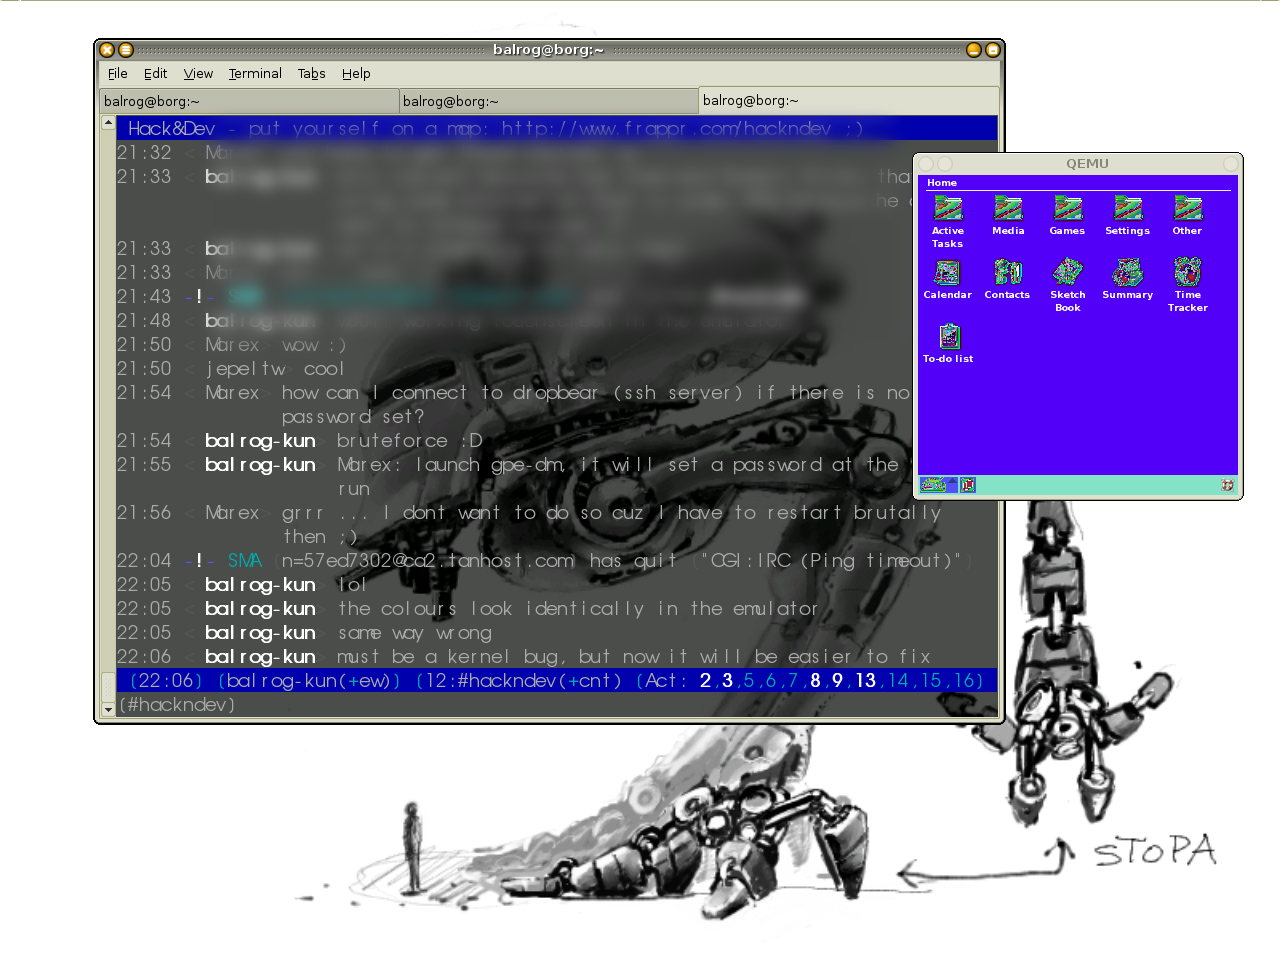Launch the Summary app in QEMU
Viewport: 1280px width, 960px height.
[x=1127, y=279]
